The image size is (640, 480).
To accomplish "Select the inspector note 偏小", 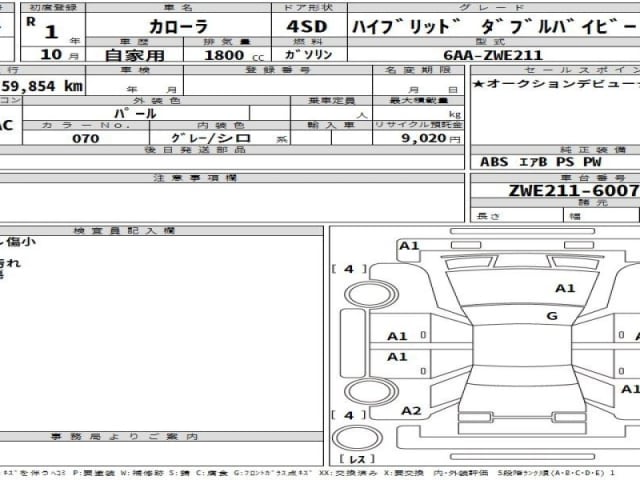I will click(x=21, y=242).
